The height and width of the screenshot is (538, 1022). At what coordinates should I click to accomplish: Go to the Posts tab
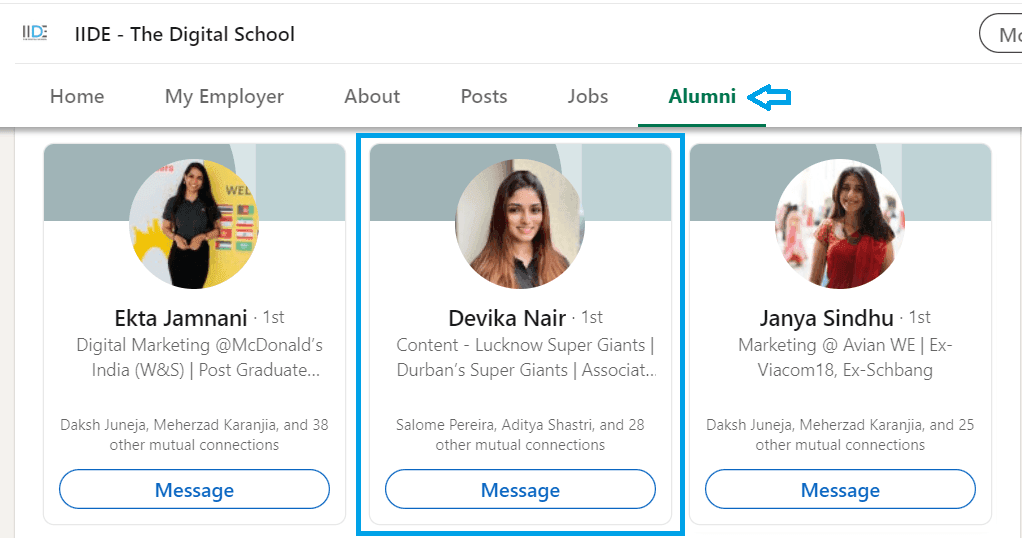coord(484,96)
